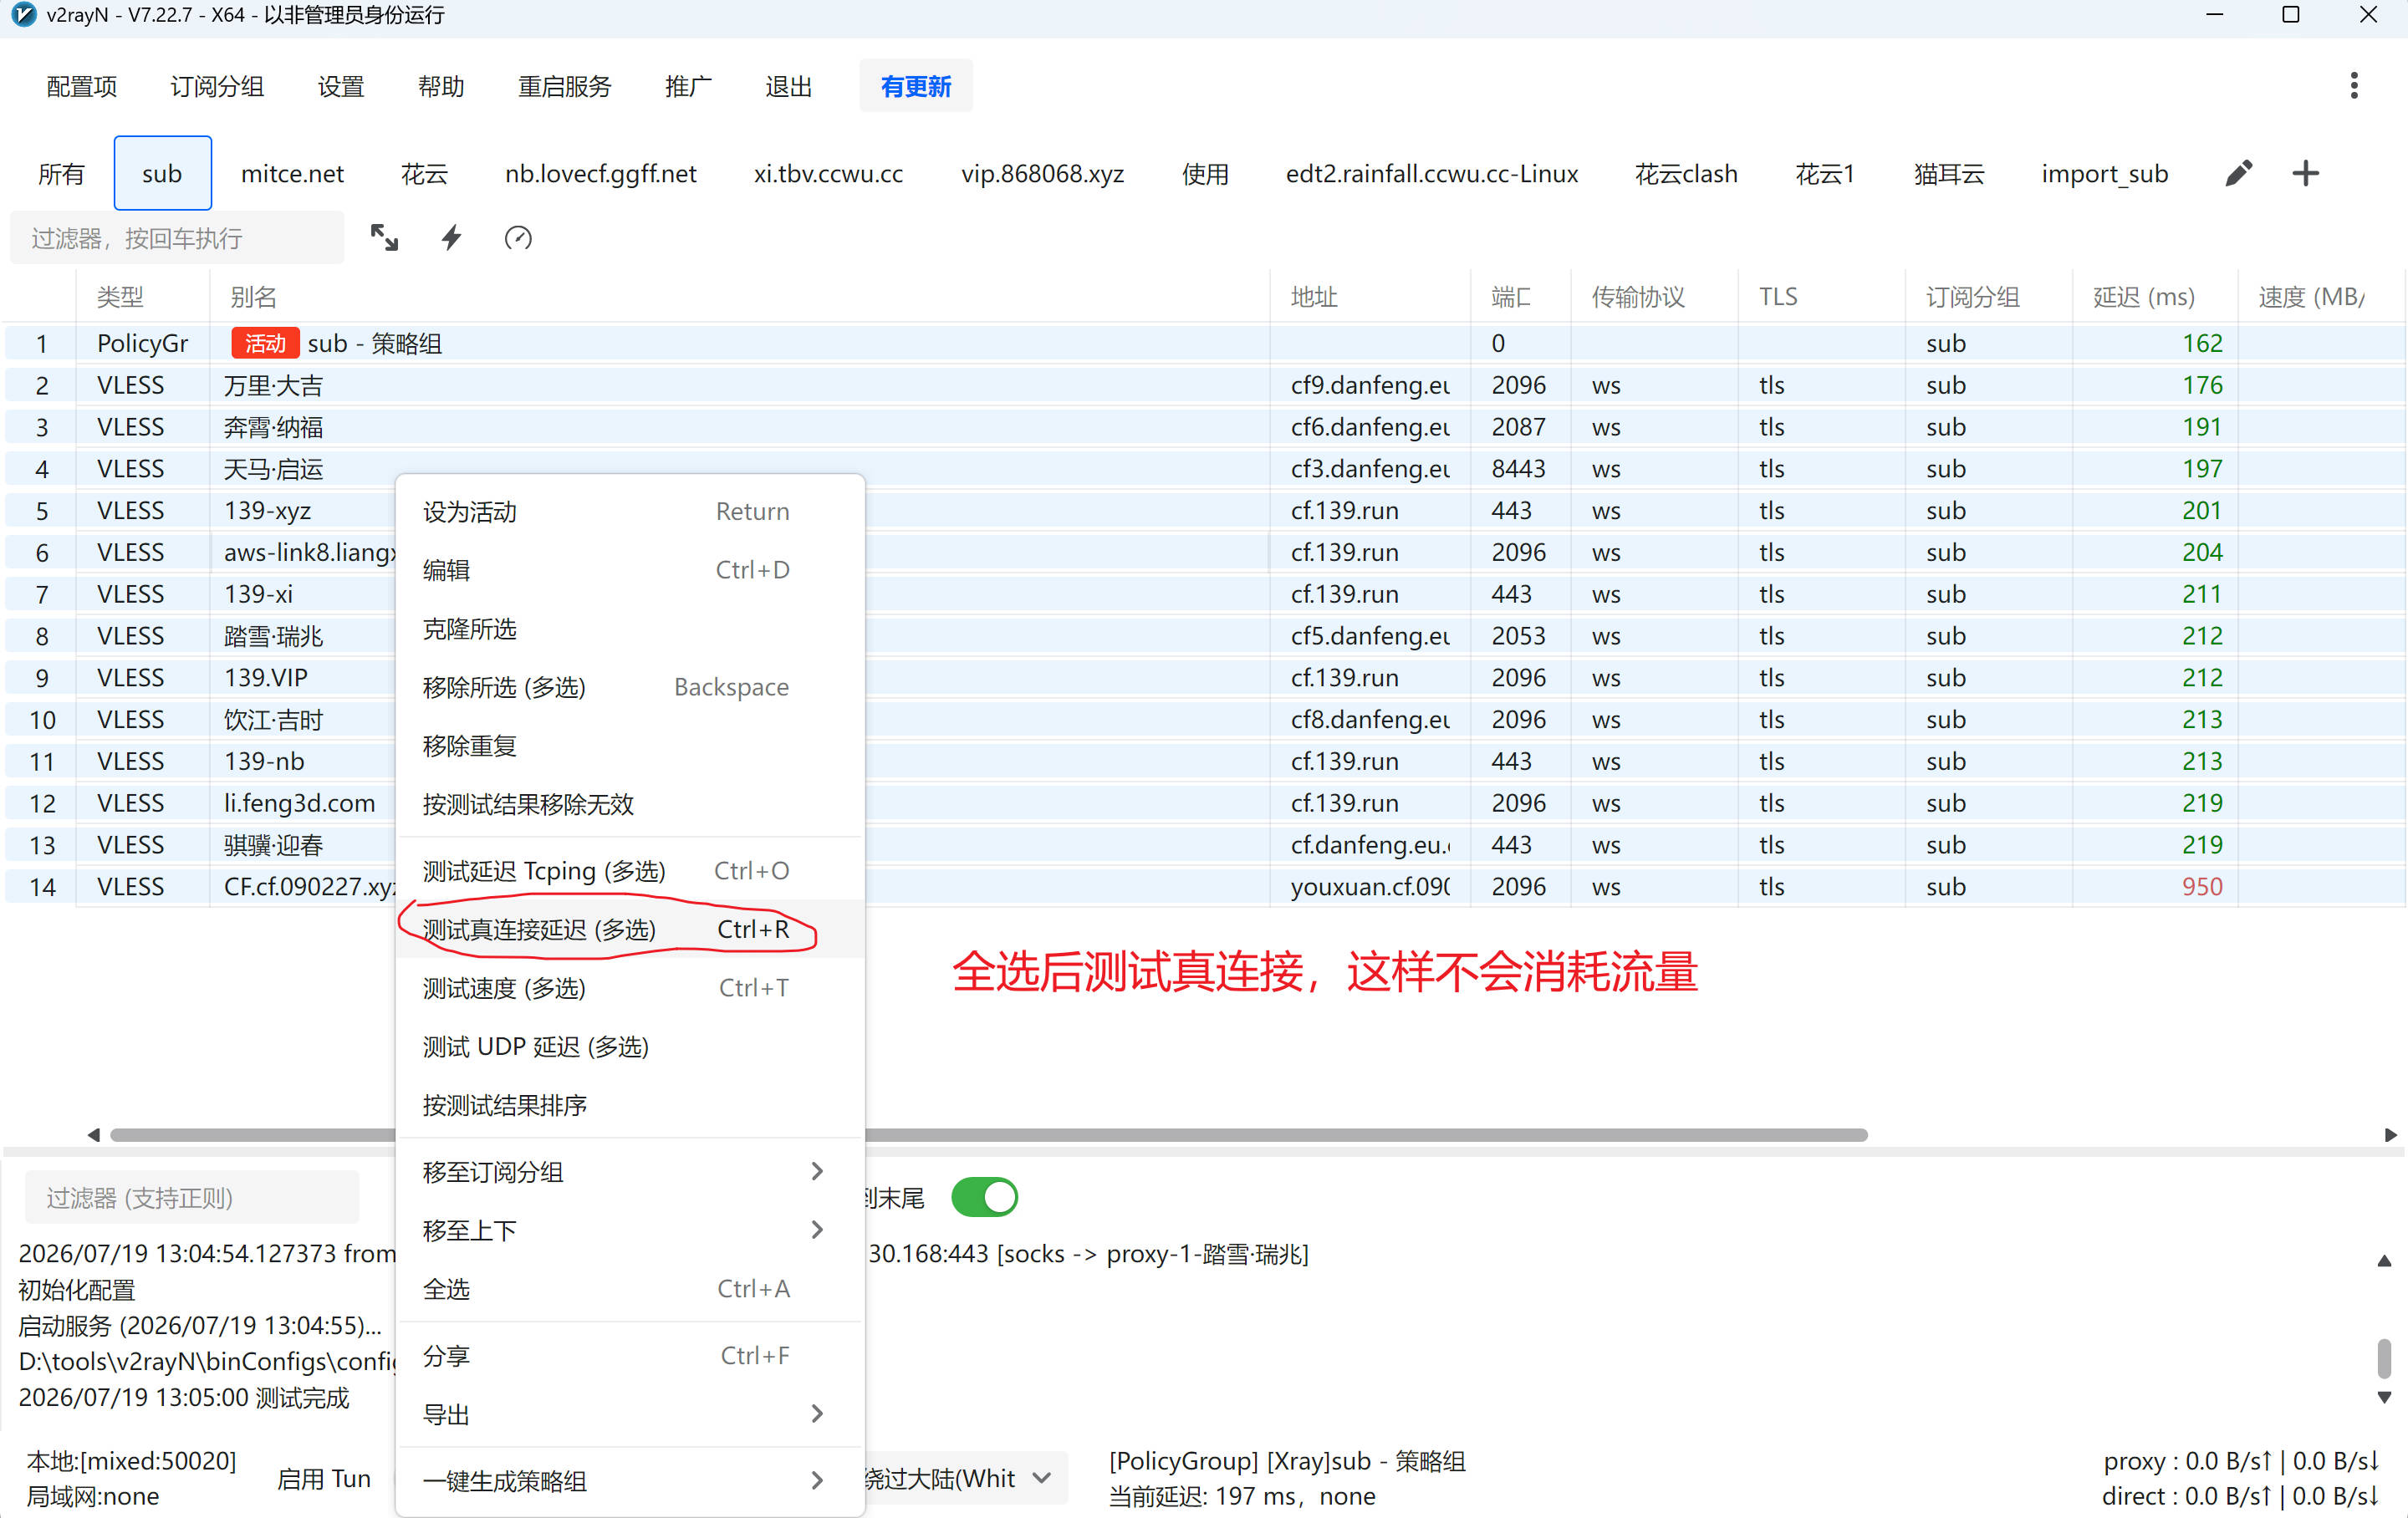Choose 移除所选 (多选) in the context menu

[x=630, y=687]
